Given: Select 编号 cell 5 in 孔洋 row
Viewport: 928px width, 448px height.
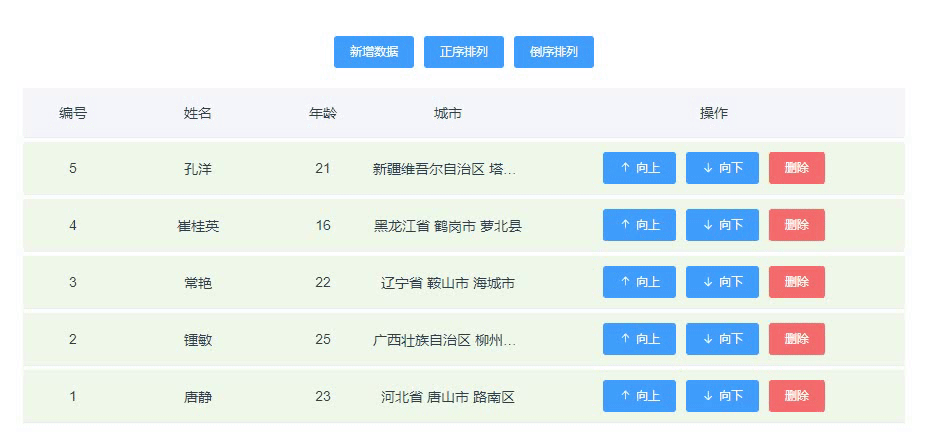Looking at the screenshot, I should (73, 169).
